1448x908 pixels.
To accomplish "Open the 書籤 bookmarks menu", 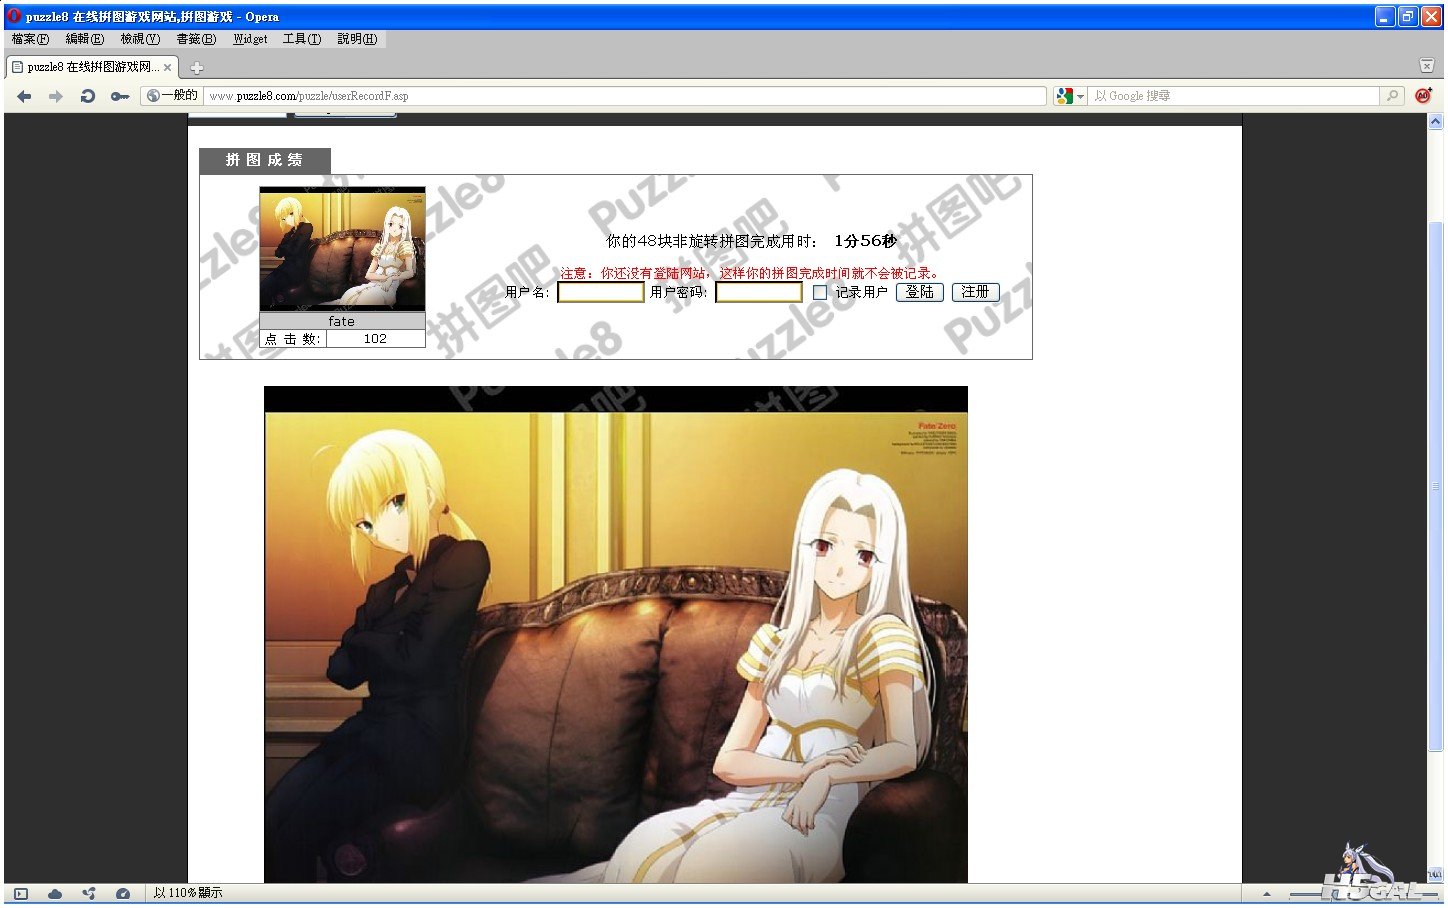I will tap(196, 39).
